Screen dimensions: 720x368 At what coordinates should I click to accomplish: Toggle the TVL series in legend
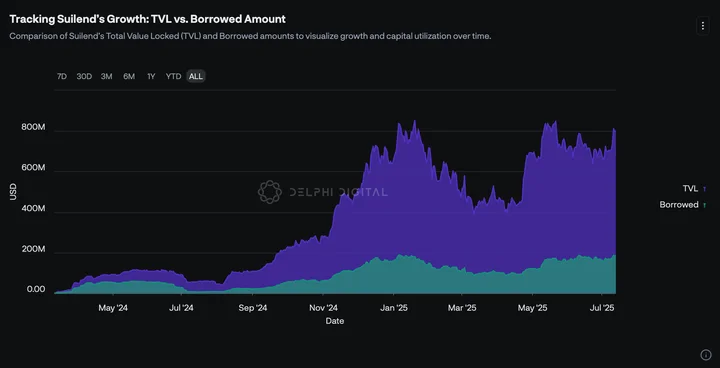690,189
